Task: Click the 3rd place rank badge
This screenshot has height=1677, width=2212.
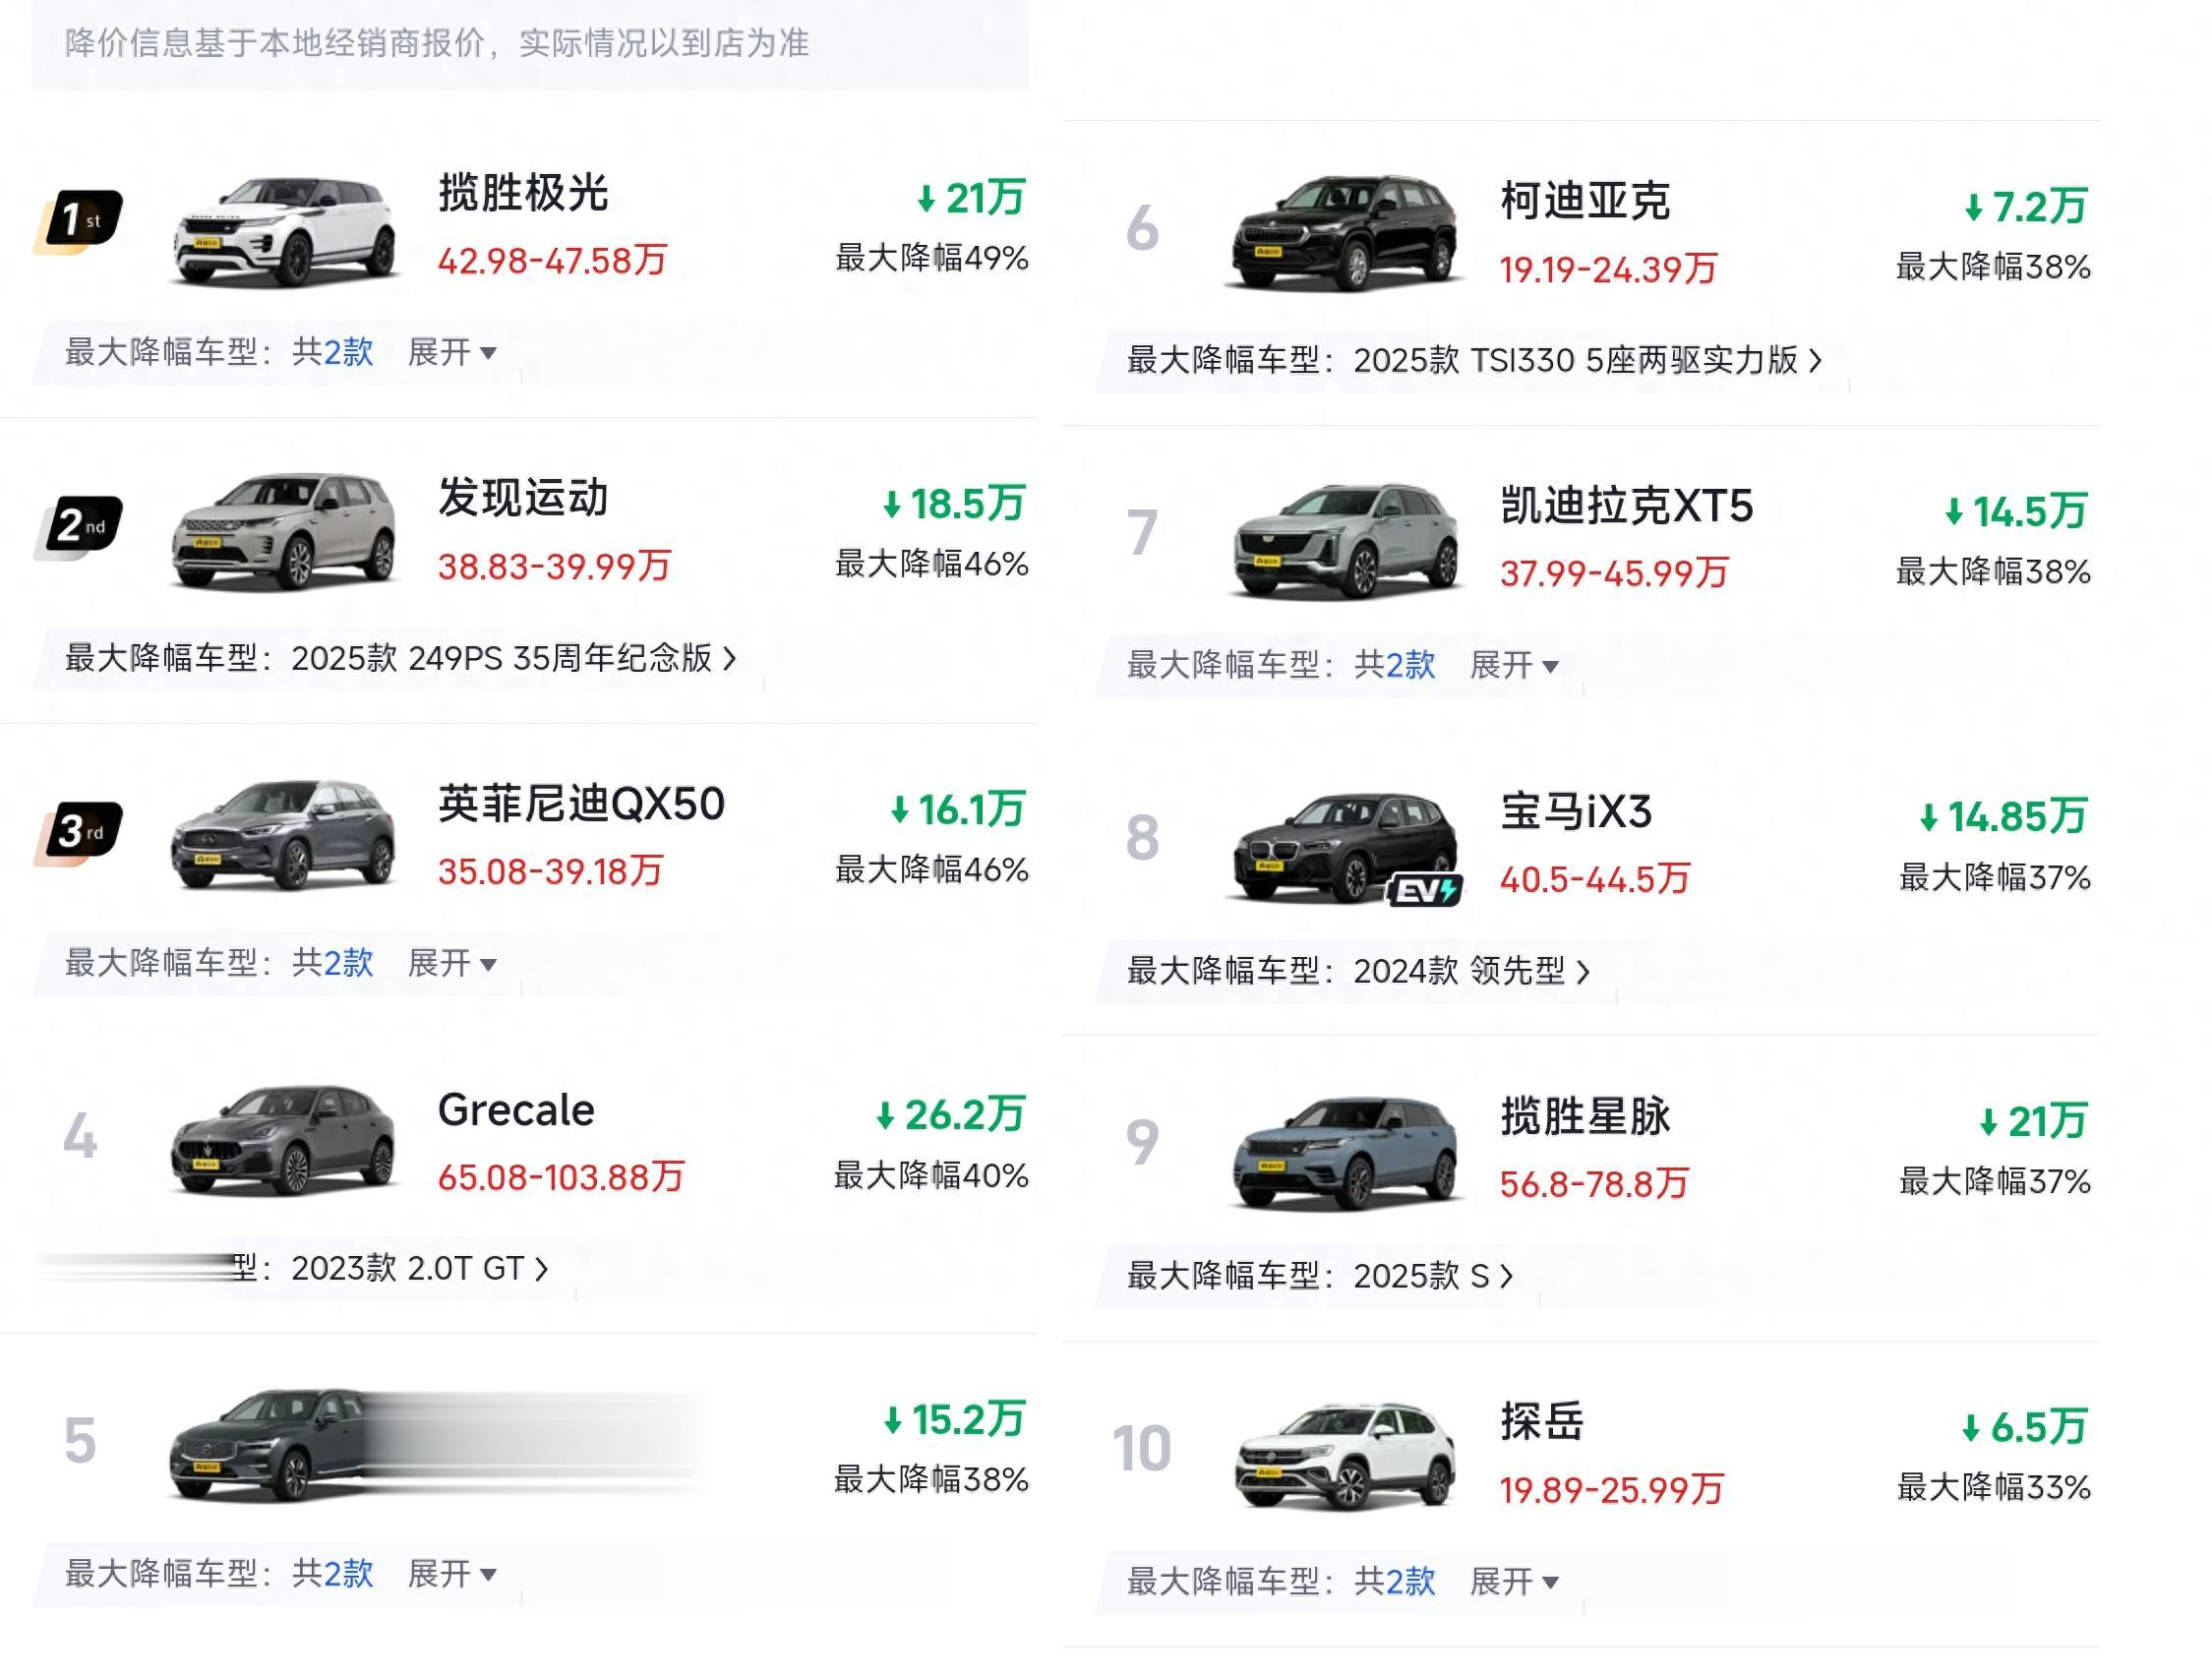Action: (79, 832)
